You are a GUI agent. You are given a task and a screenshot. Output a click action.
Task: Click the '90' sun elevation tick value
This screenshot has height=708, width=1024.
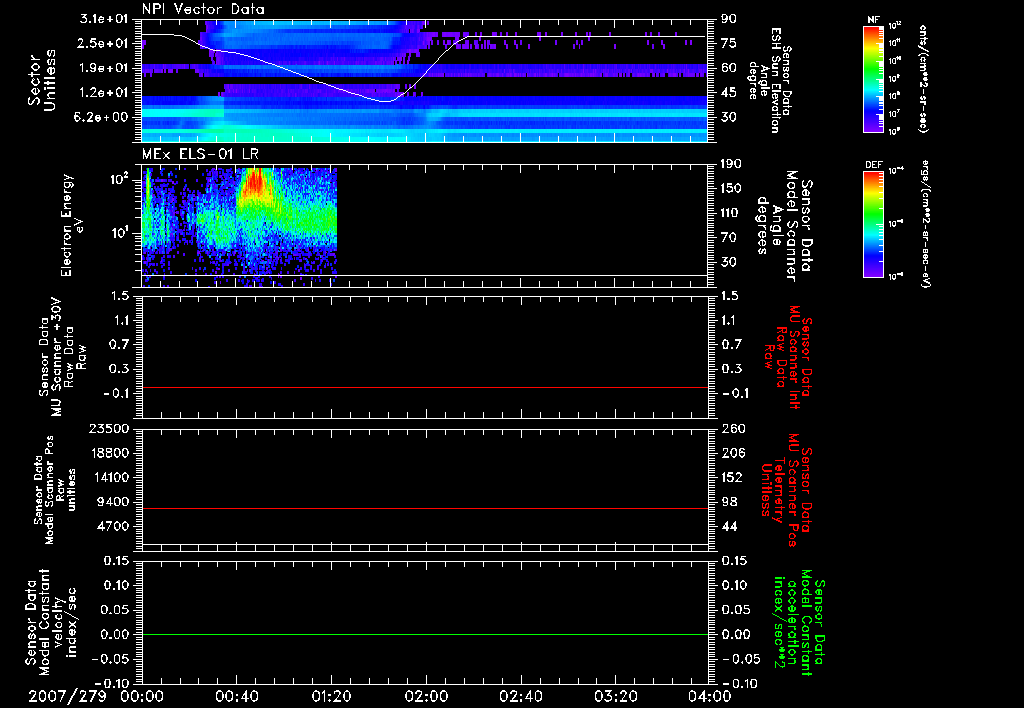point(728,19)
